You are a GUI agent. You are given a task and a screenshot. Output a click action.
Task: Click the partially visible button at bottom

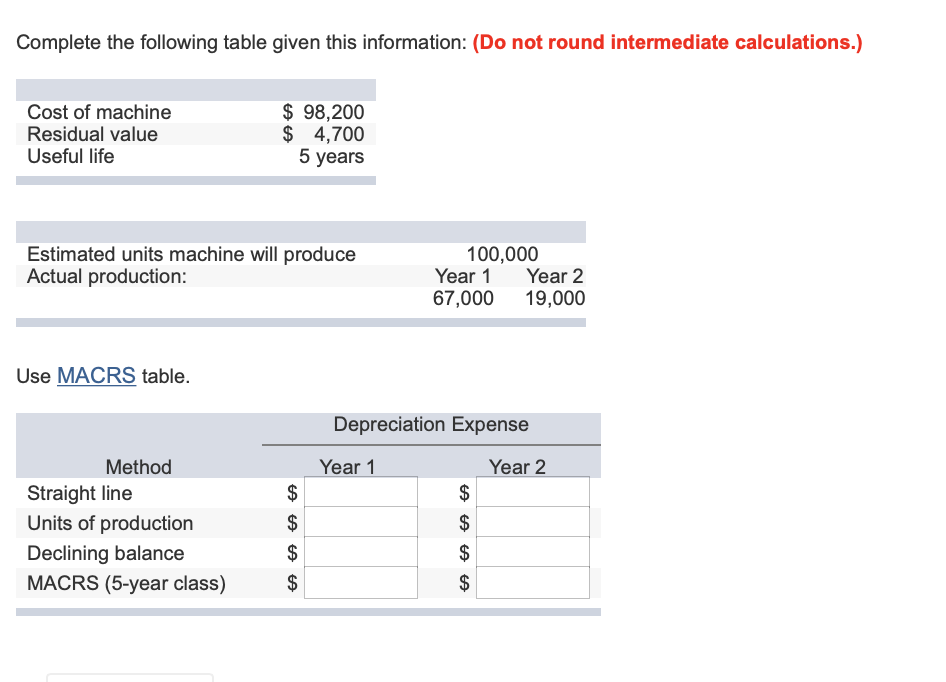[x=129, y=679]
